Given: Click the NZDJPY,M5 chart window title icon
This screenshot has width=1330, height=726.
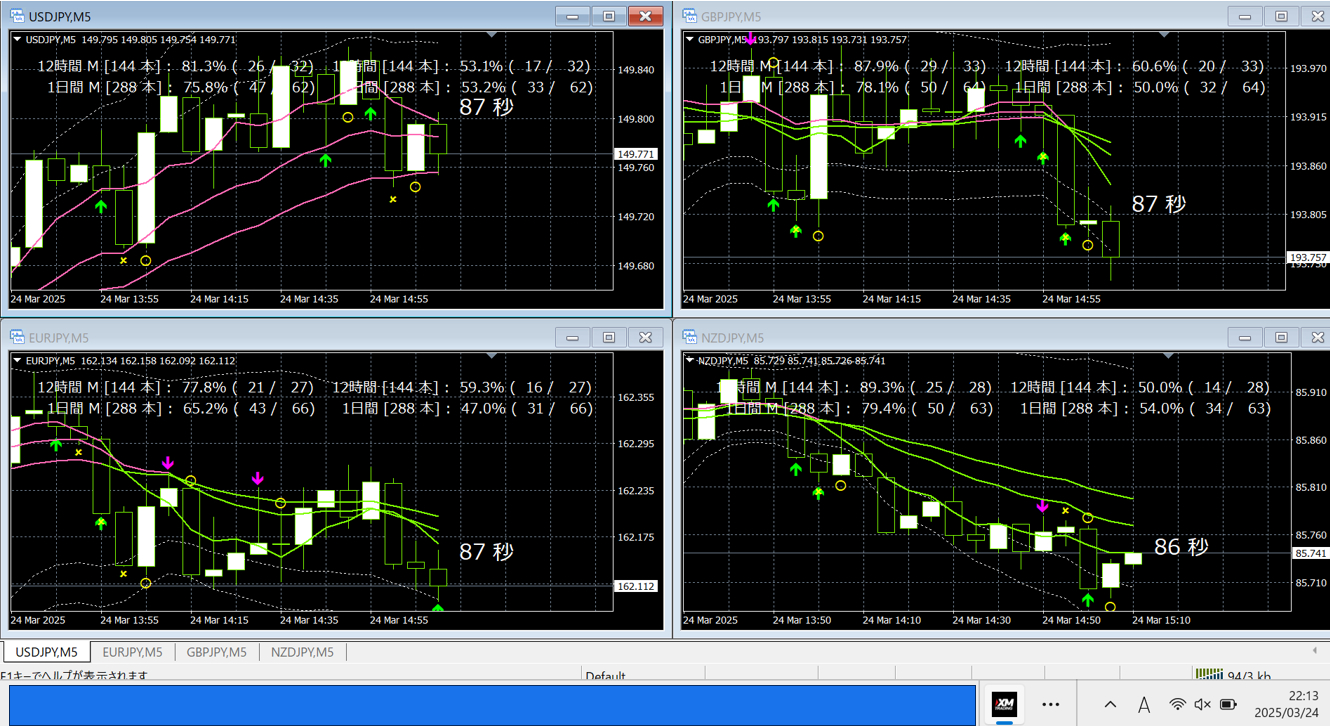Looking at the screenshot, I should tap(689, 338).
